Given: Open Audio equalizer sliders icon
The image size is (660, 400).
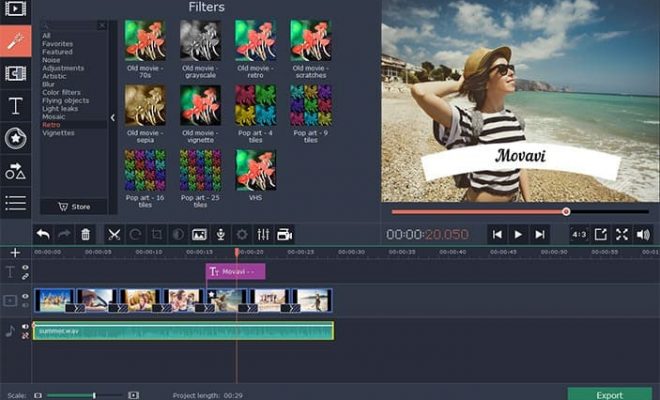Looking at the screenshot, I should coord(263,234).
